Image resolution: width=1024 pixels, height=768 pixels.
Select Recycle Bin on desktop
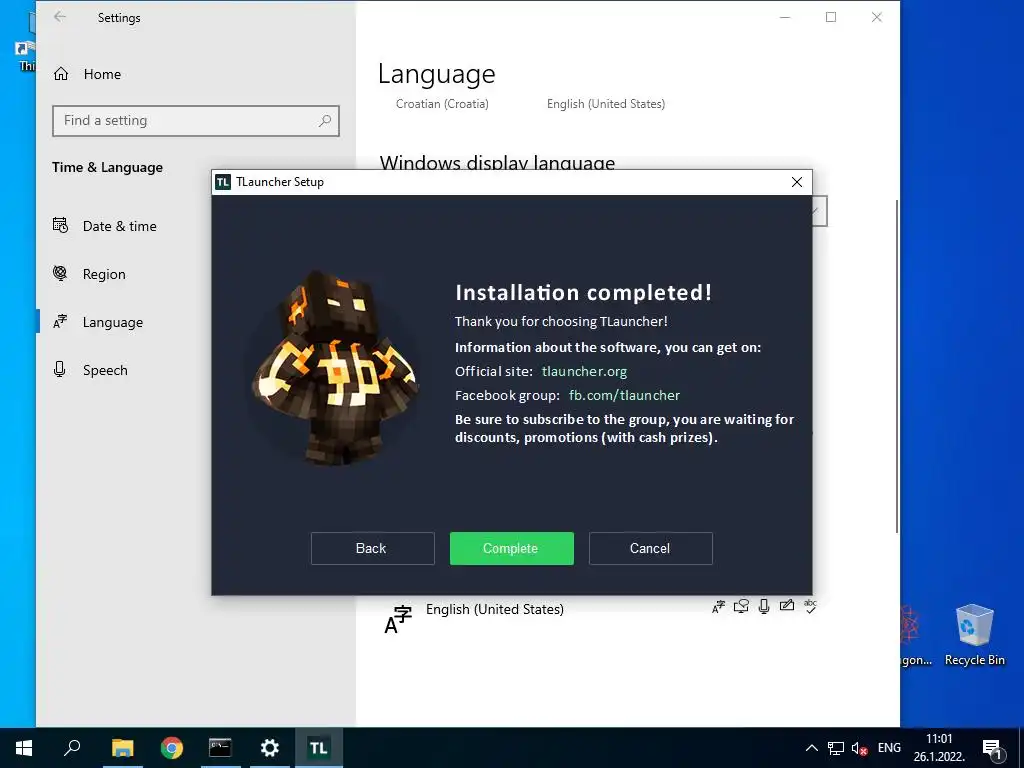(x=974, y=634)
